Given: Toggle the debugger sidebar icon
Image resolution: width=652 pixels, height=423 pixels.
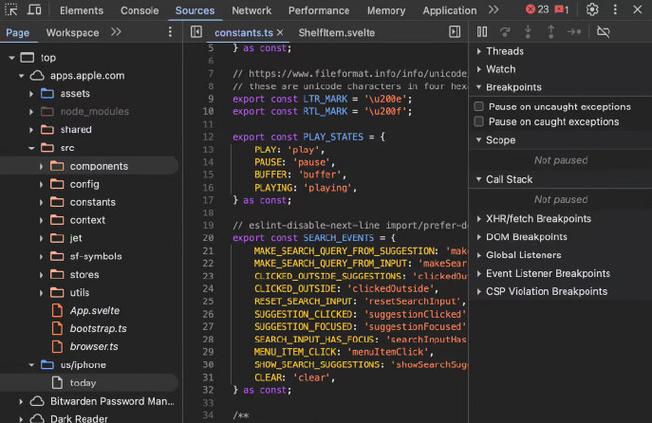Looking at the screenshot, I should click(x=454, y=32).
